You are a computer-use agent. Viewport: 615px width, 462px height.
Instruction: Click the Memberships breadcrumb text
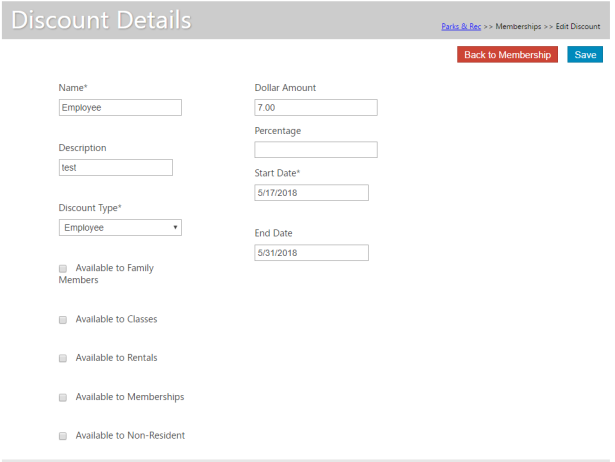click(517, 26)
